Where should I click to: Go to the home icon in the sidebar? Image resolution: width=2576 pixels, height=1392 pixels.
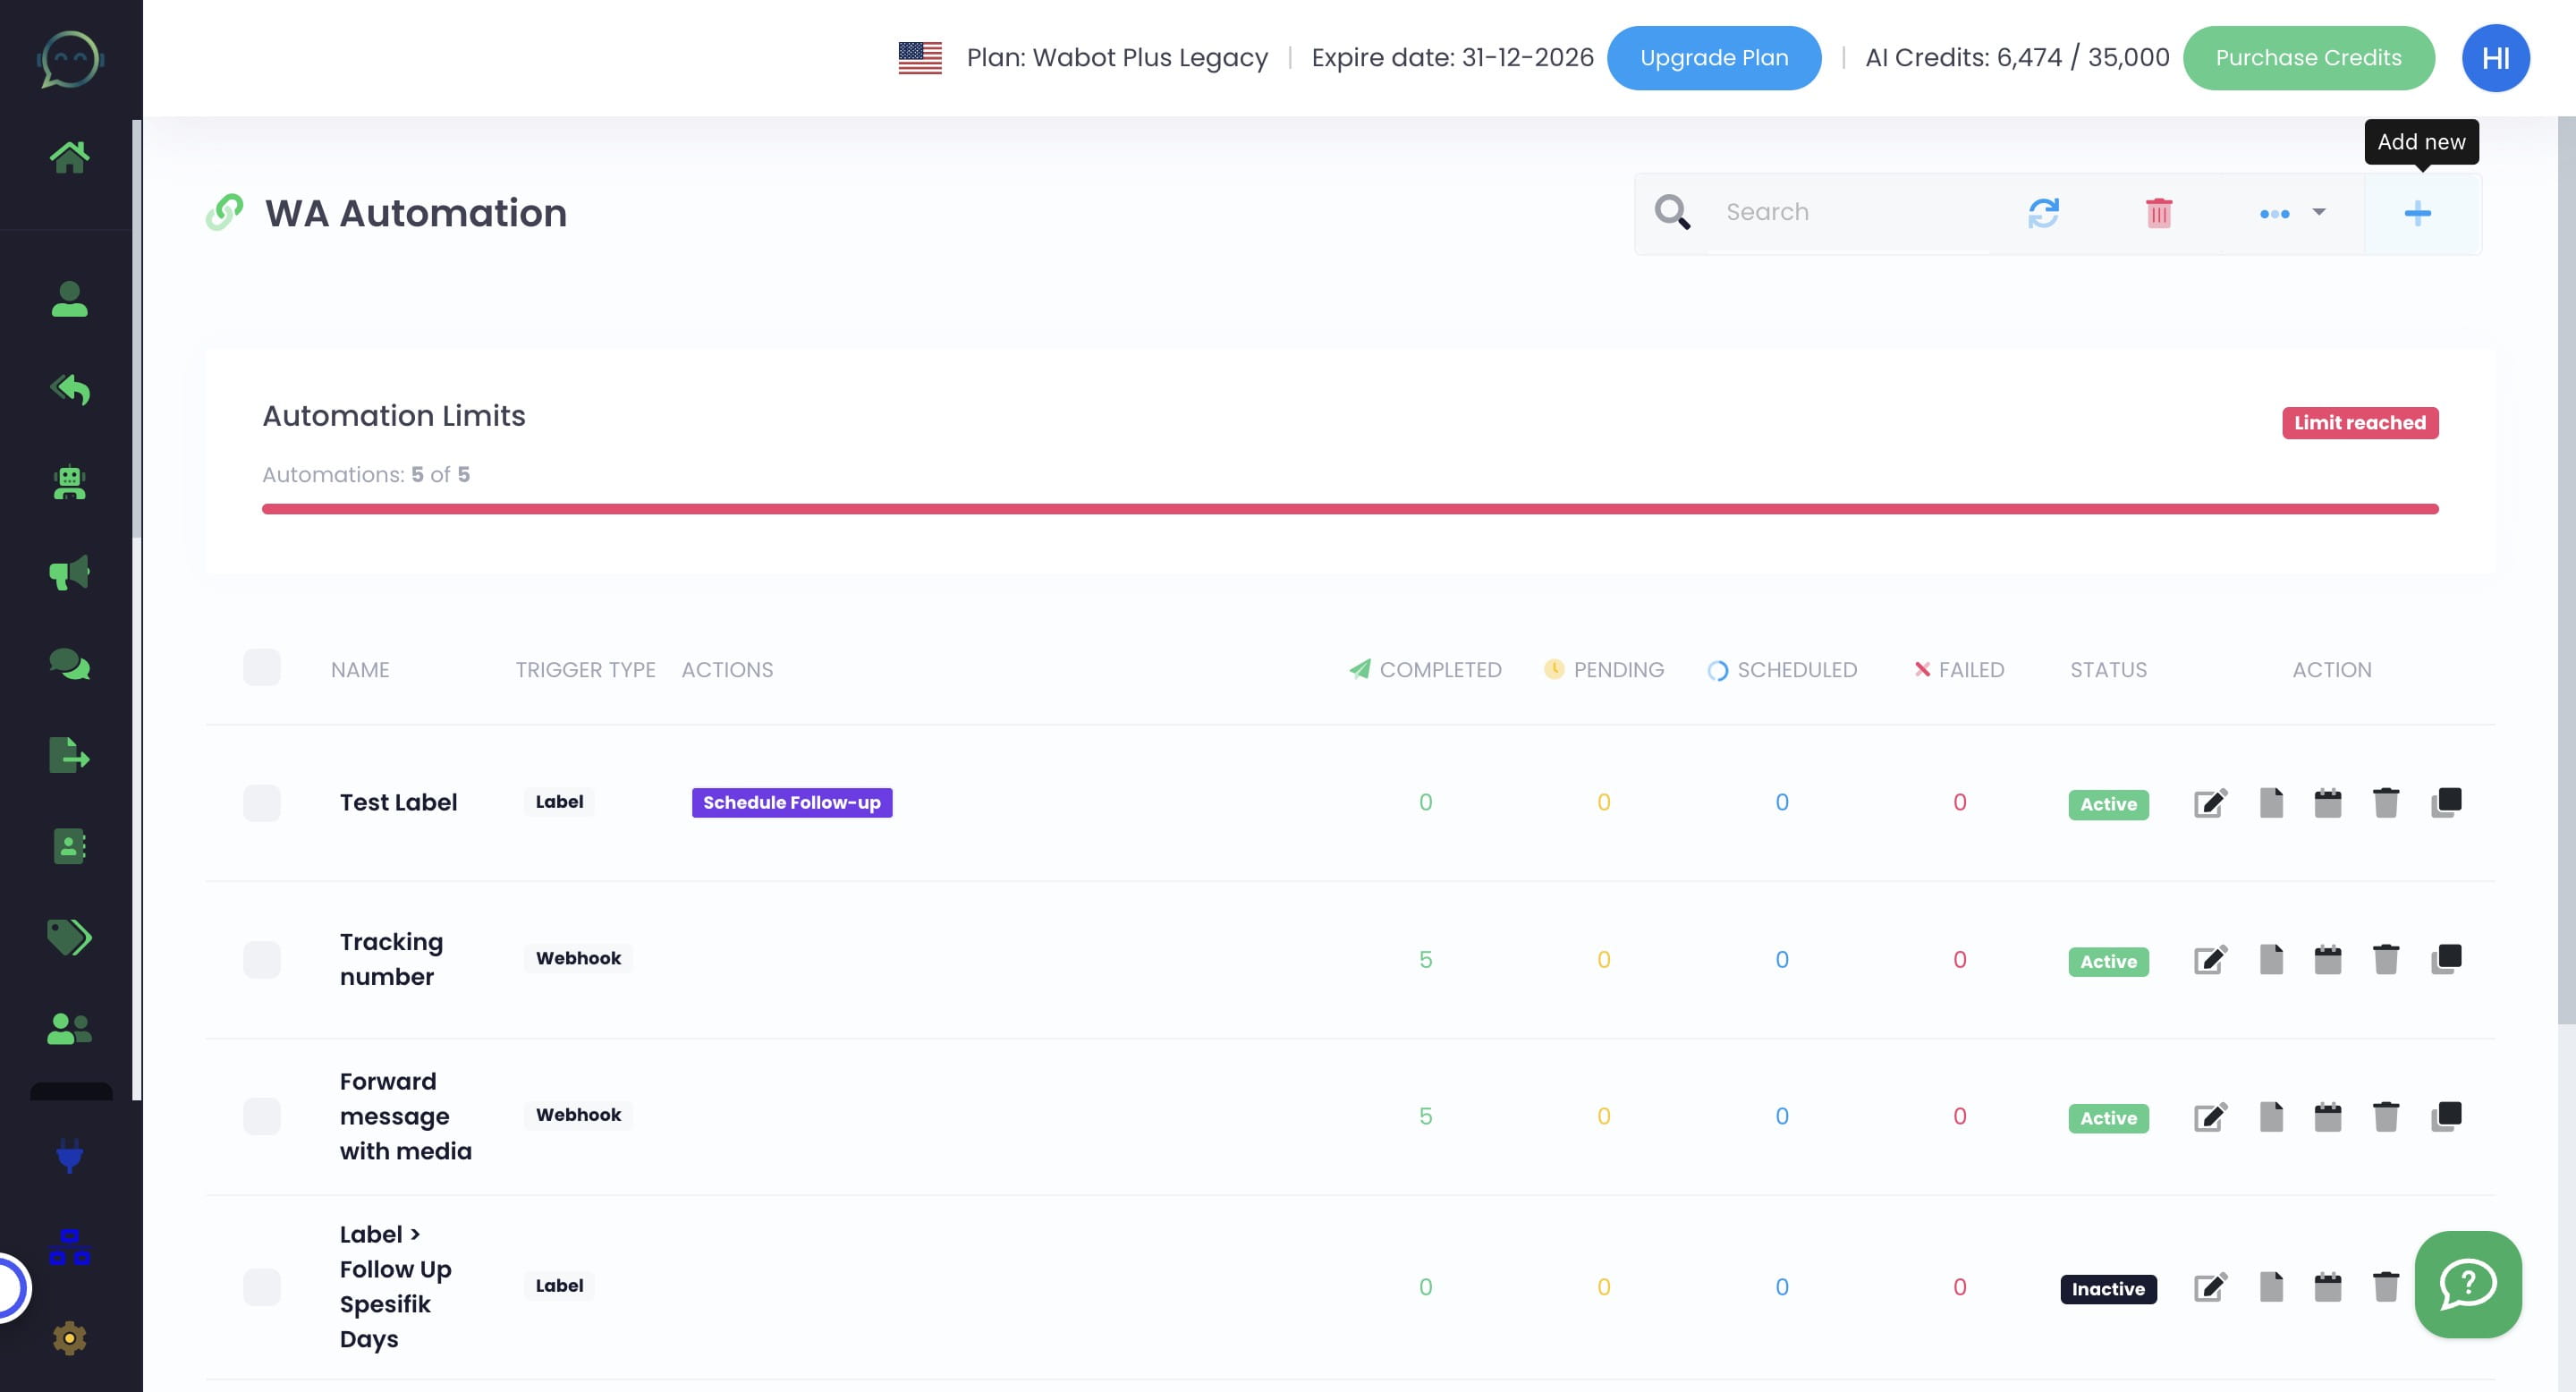click(69, 157)
